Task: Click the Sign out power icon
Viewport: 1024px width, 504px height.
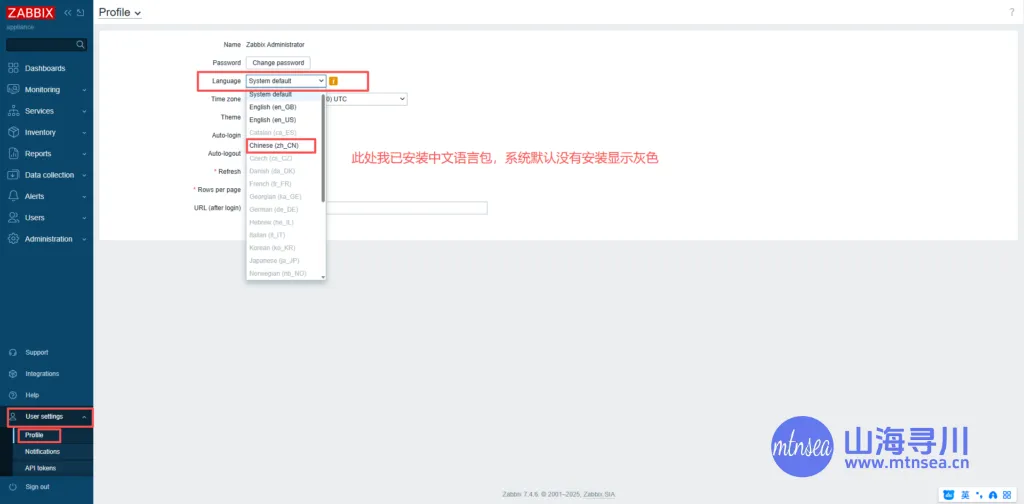Action: tap(12, 487)
